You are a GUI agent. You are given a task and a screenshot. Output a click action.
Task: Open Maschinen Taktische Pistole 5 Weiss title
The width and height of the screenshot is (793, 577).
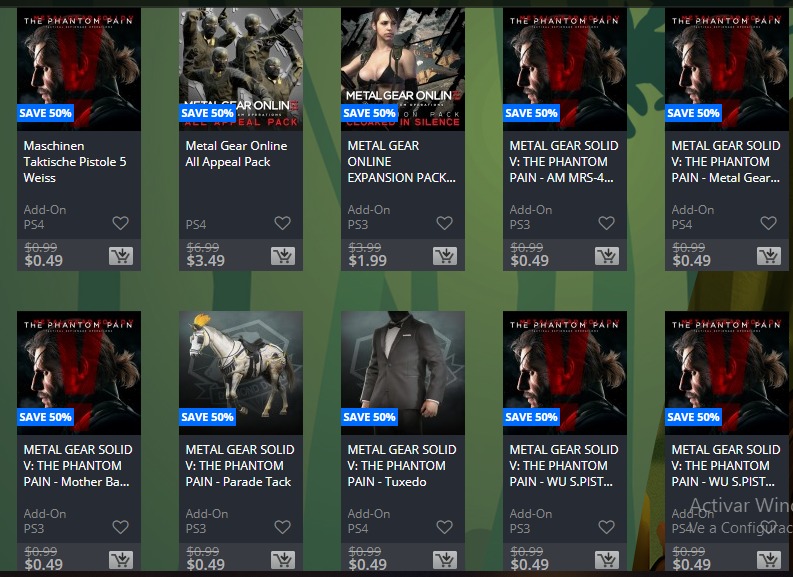point(75,162)
